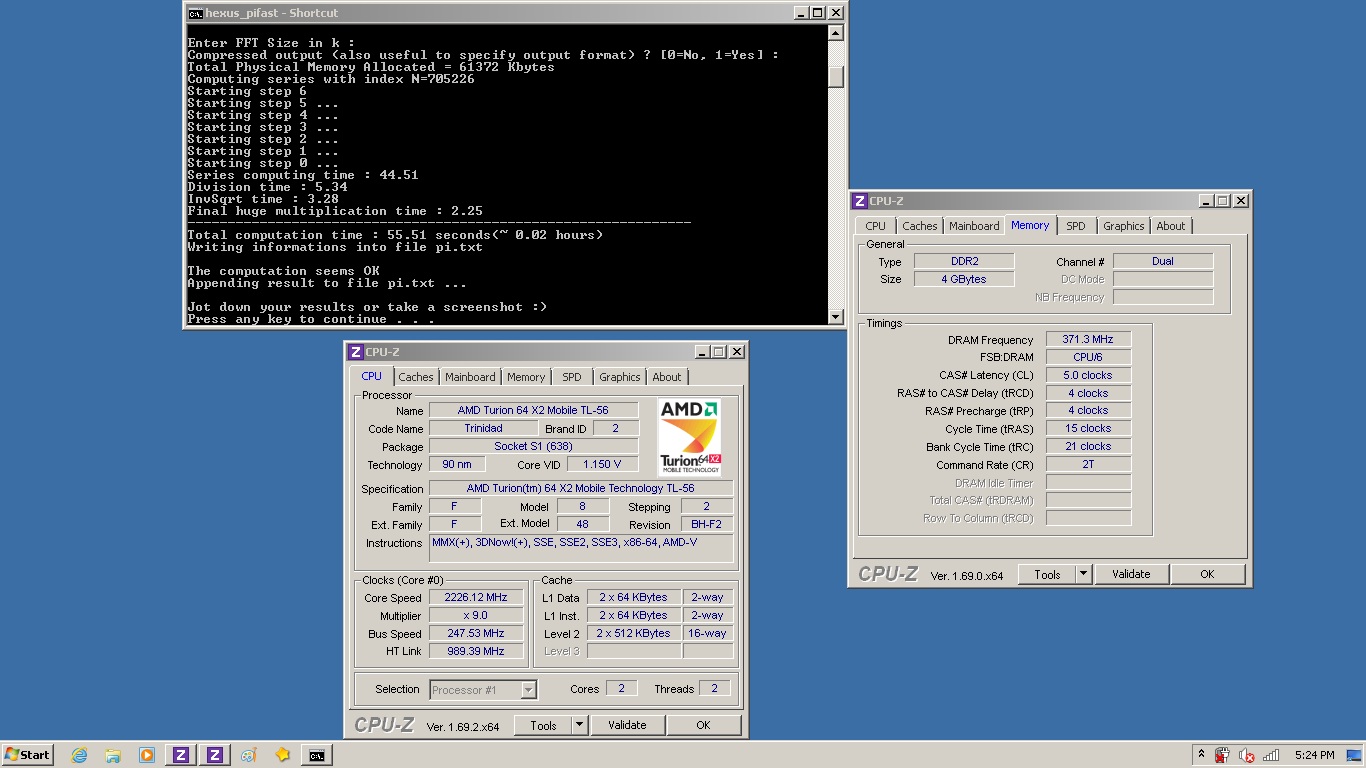
Task: Click Name field AMD Turion 64 X2 Mobile TL-56
Action: tap(533, 410)
